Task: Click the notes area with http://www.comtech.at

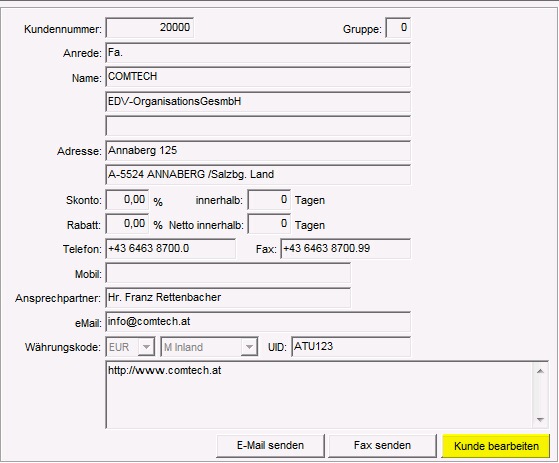Action: click(x=319, y=395)
